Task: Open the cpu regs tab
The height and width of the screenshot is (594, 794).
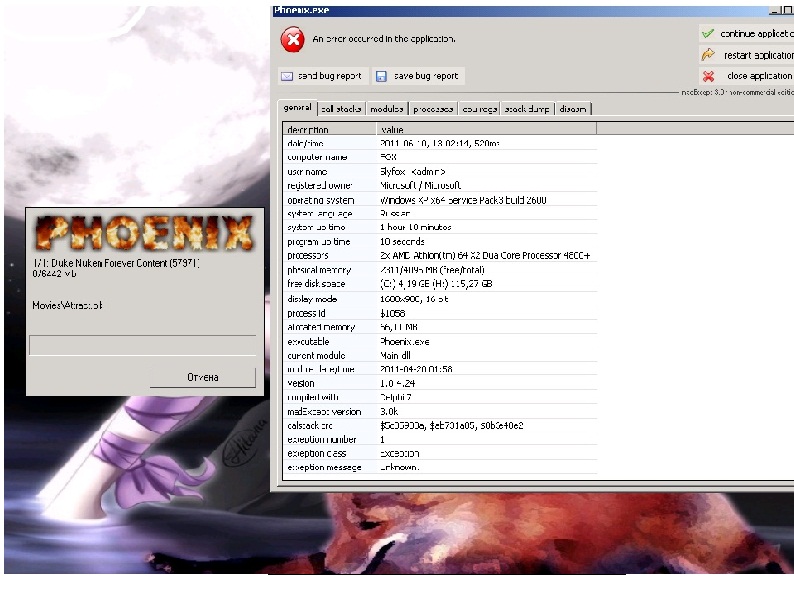Action: [x=479, y=109]
